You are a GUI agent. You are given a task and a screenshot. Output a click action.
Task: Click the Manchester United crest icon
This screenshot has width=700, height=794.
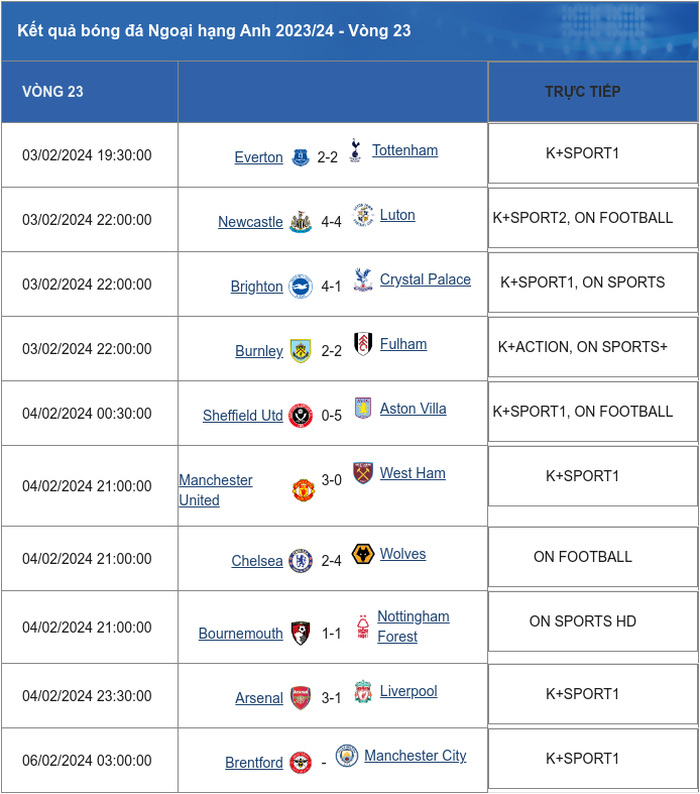click(x=303, y=490)
